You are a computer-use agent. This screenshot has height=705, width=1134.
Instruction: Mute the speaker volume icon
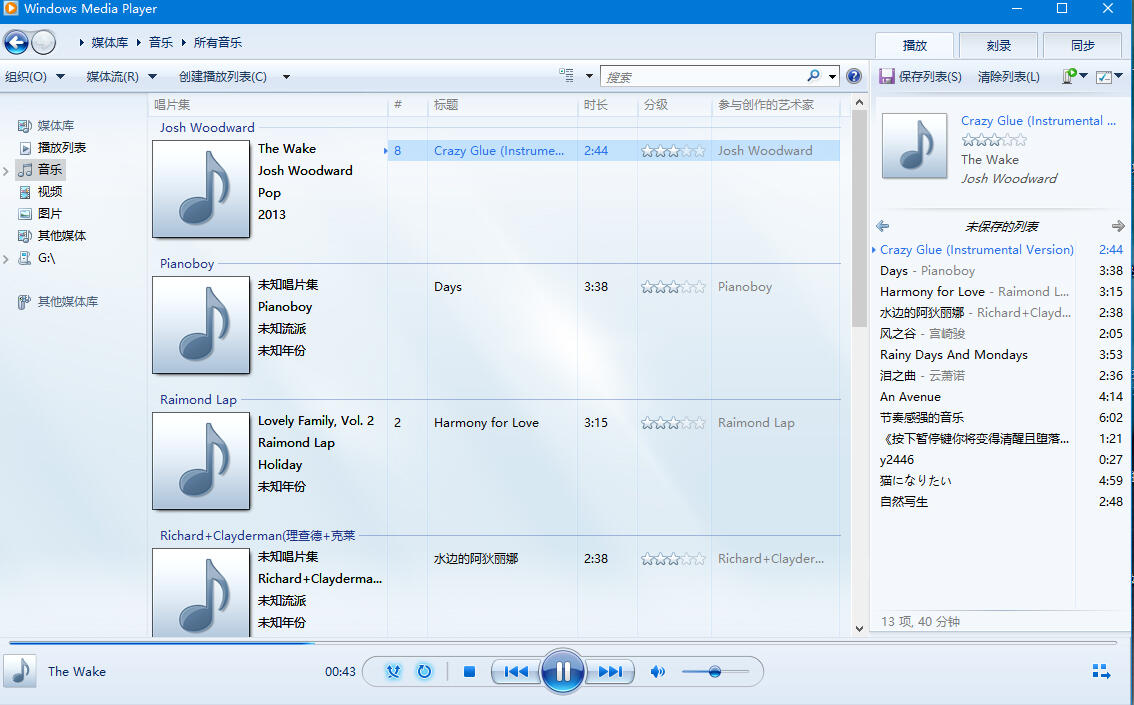[x=657, y=672]
